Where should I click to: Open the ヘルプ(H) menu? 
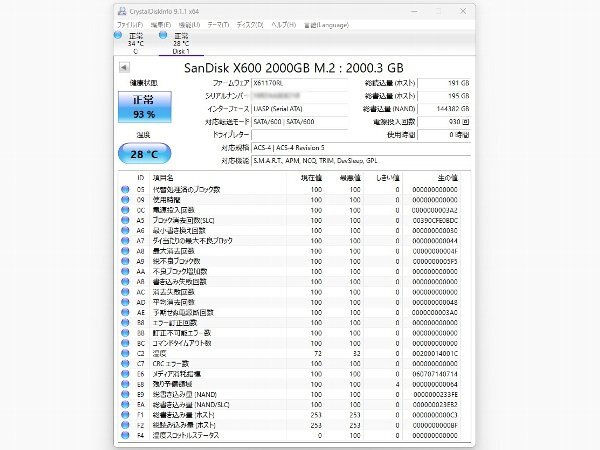coord(284,25)
